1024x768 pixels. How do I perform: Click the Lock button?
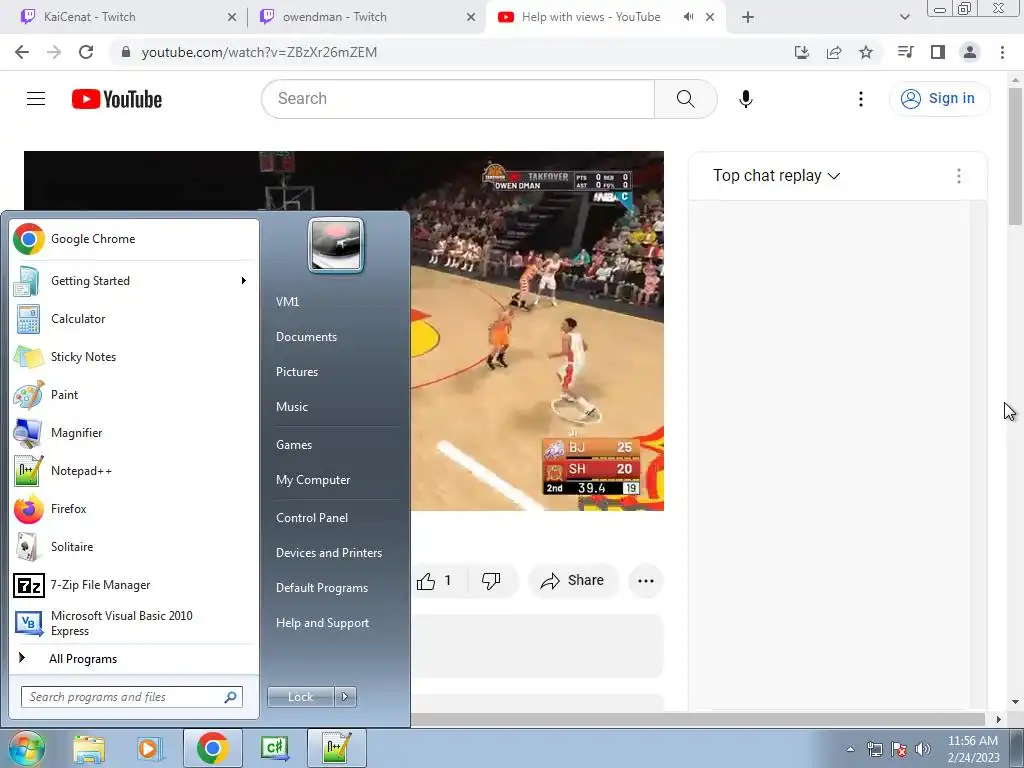(x=300, y=697)
